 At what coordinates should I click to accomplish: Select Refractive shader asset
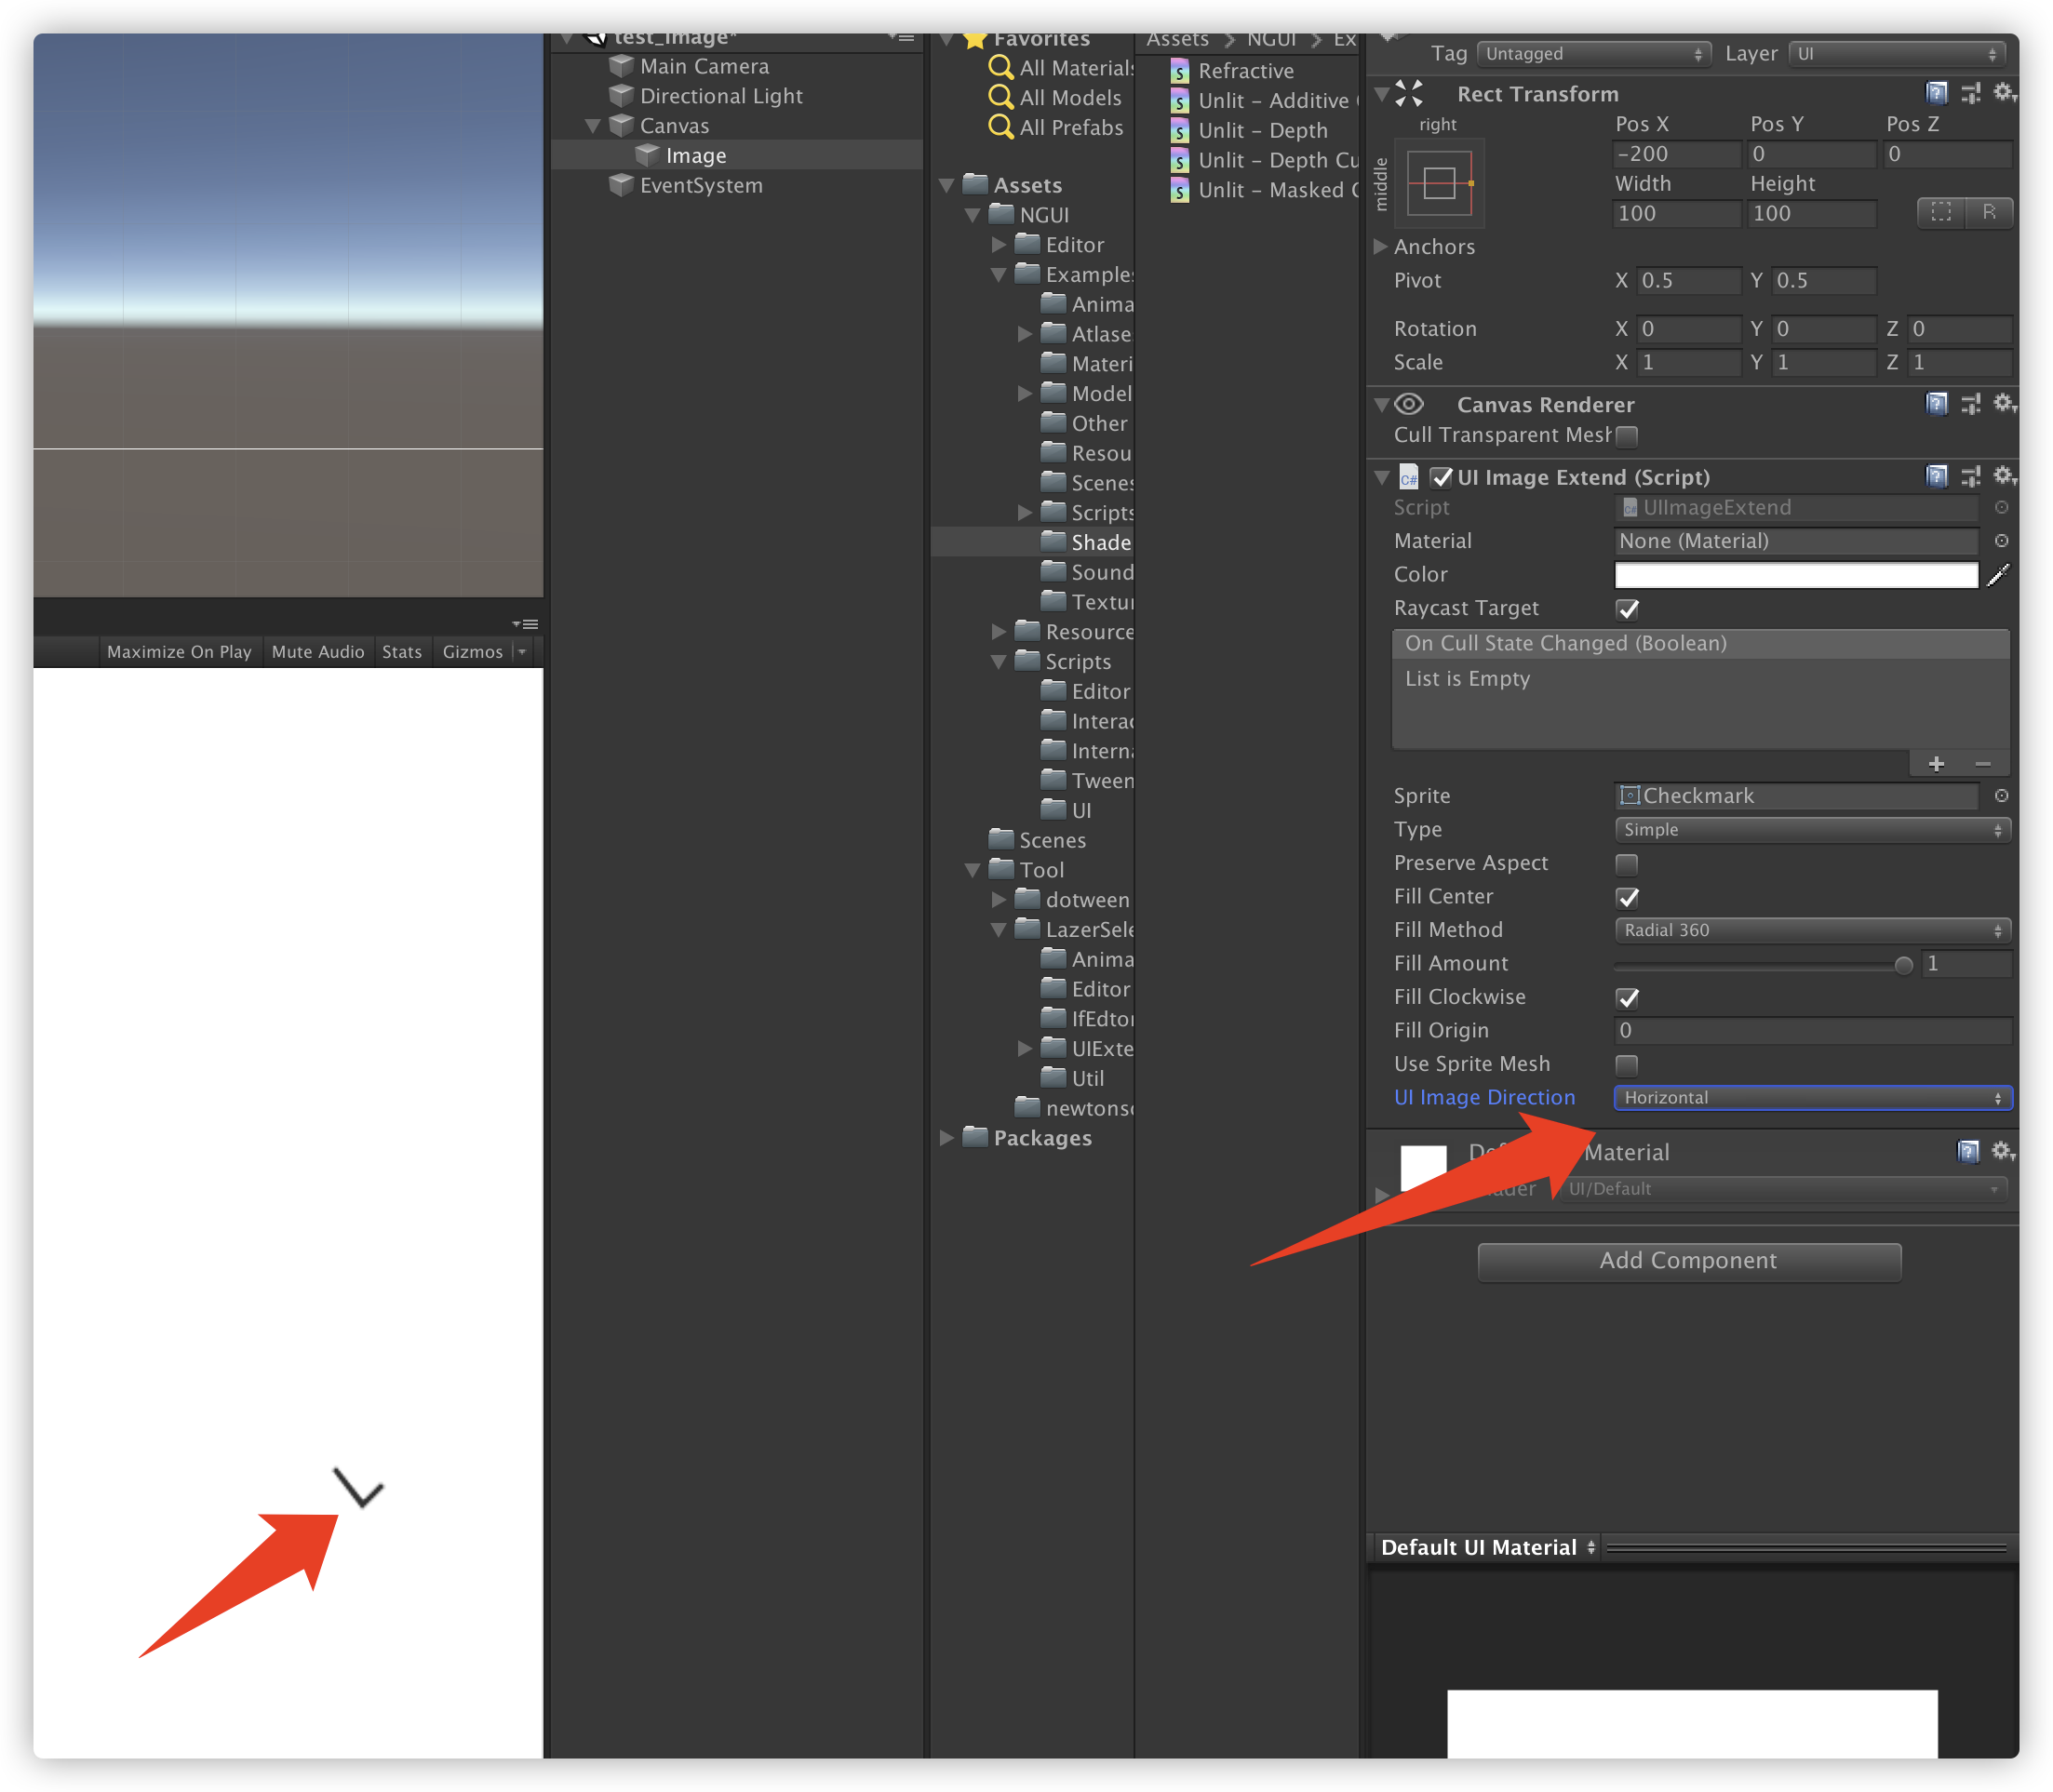[1245, 71]
